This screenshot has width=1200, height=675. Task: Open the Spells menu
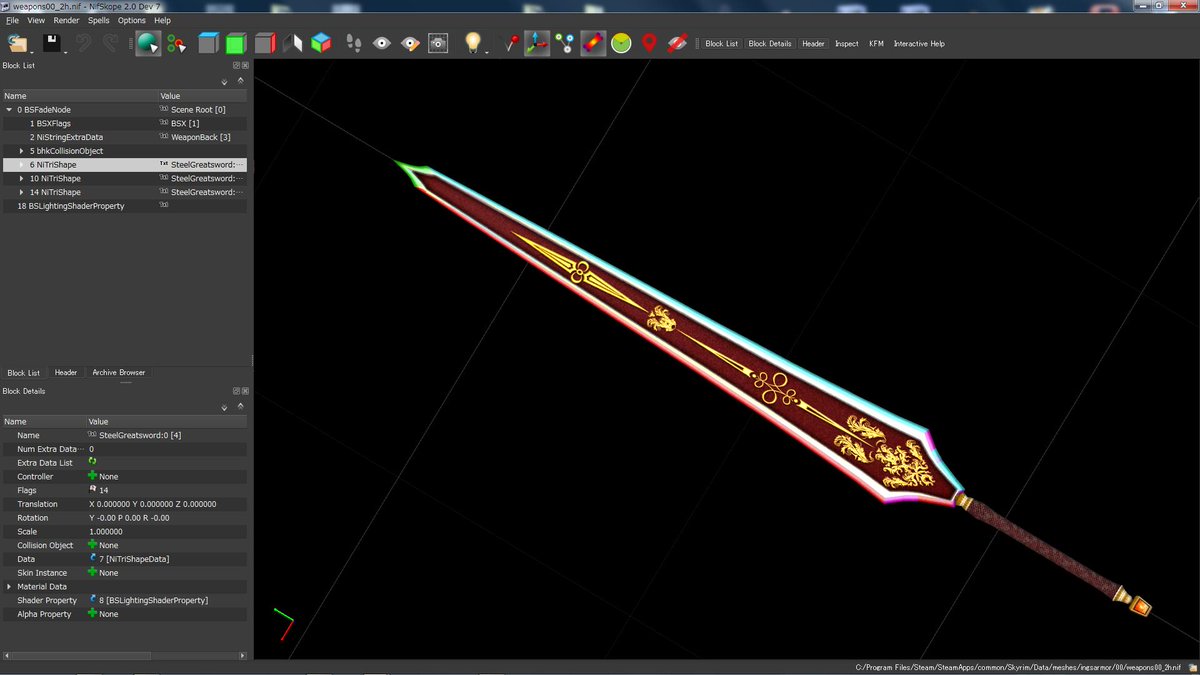[x=99, y=20]
